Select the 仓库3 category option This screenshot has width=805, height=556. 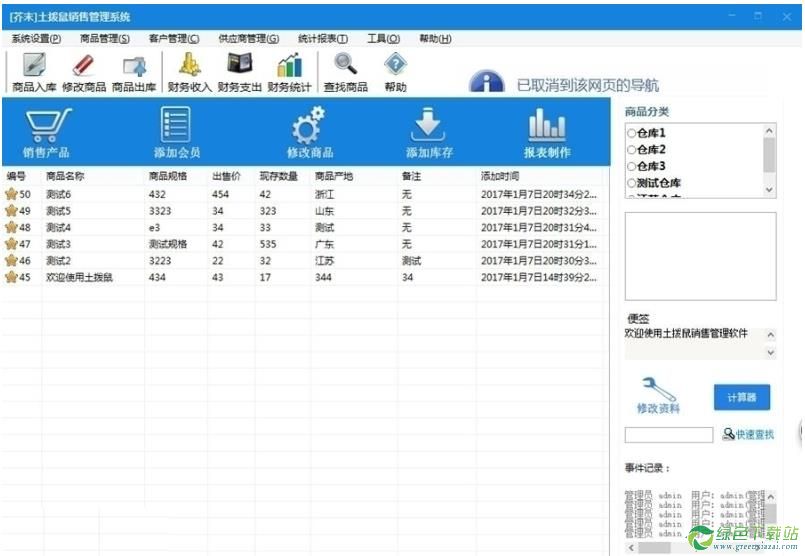coord(631,166)
